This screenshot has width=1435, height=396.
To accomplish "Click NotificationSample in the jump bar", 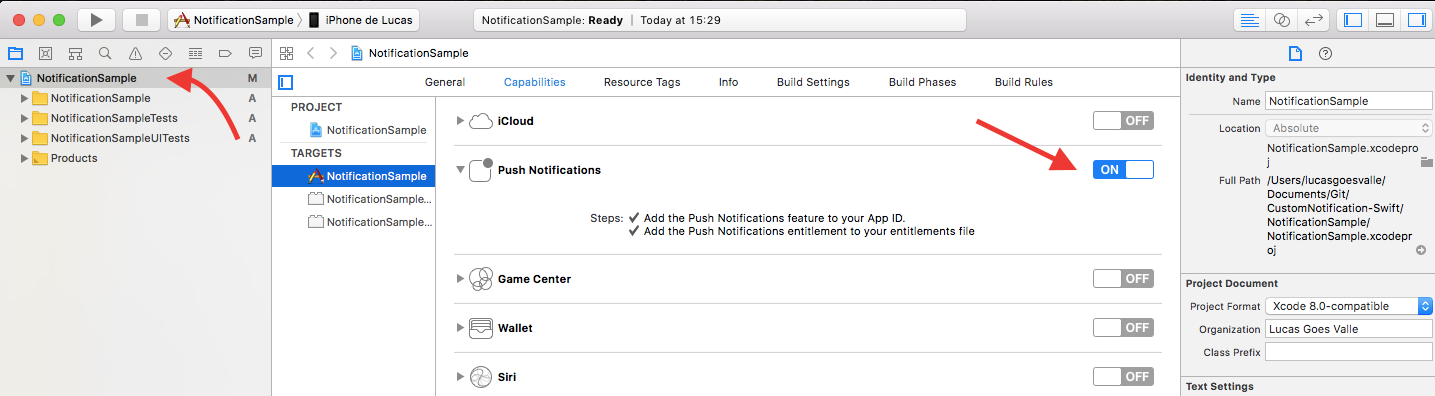I will click(410, 53).
